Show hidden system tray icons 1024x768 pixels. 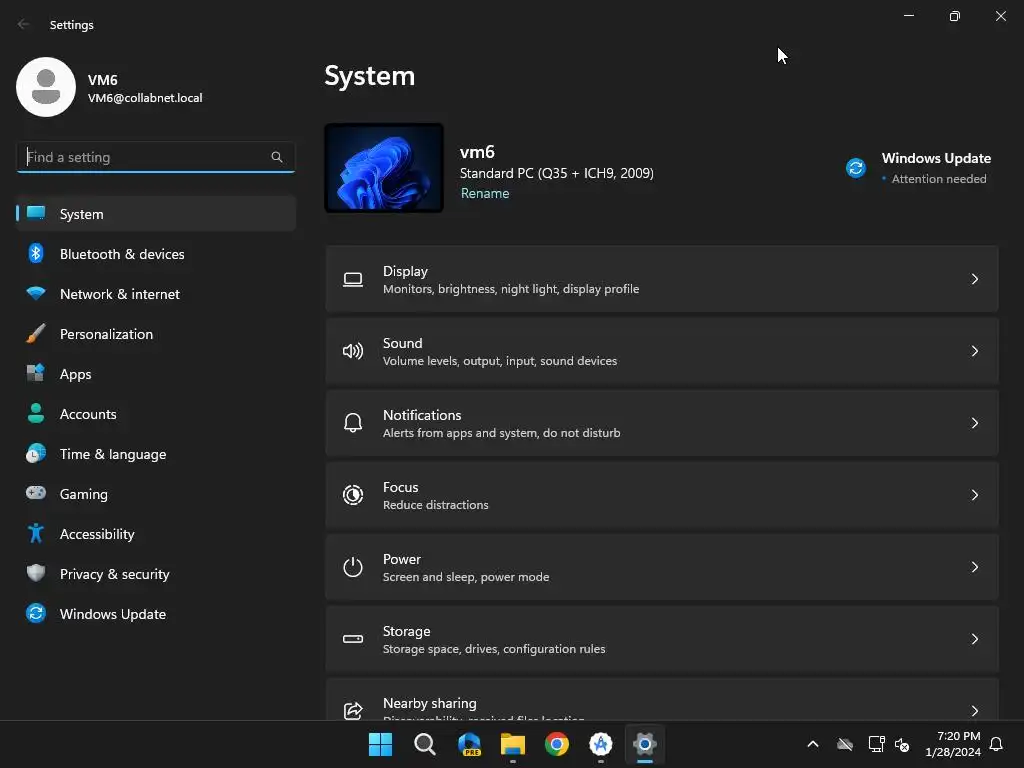[x=813, y=744]
